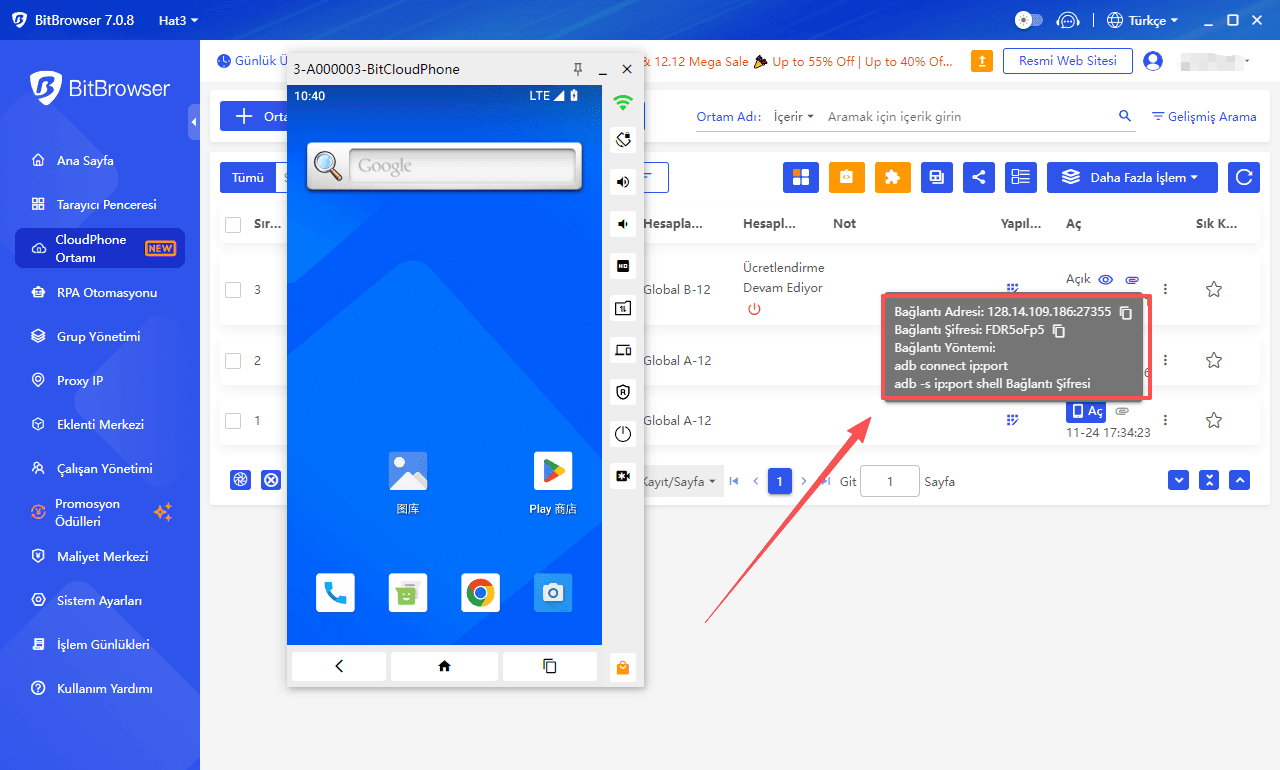Open Kayıt/Sayfa page size dropdown

pos(682,481)
